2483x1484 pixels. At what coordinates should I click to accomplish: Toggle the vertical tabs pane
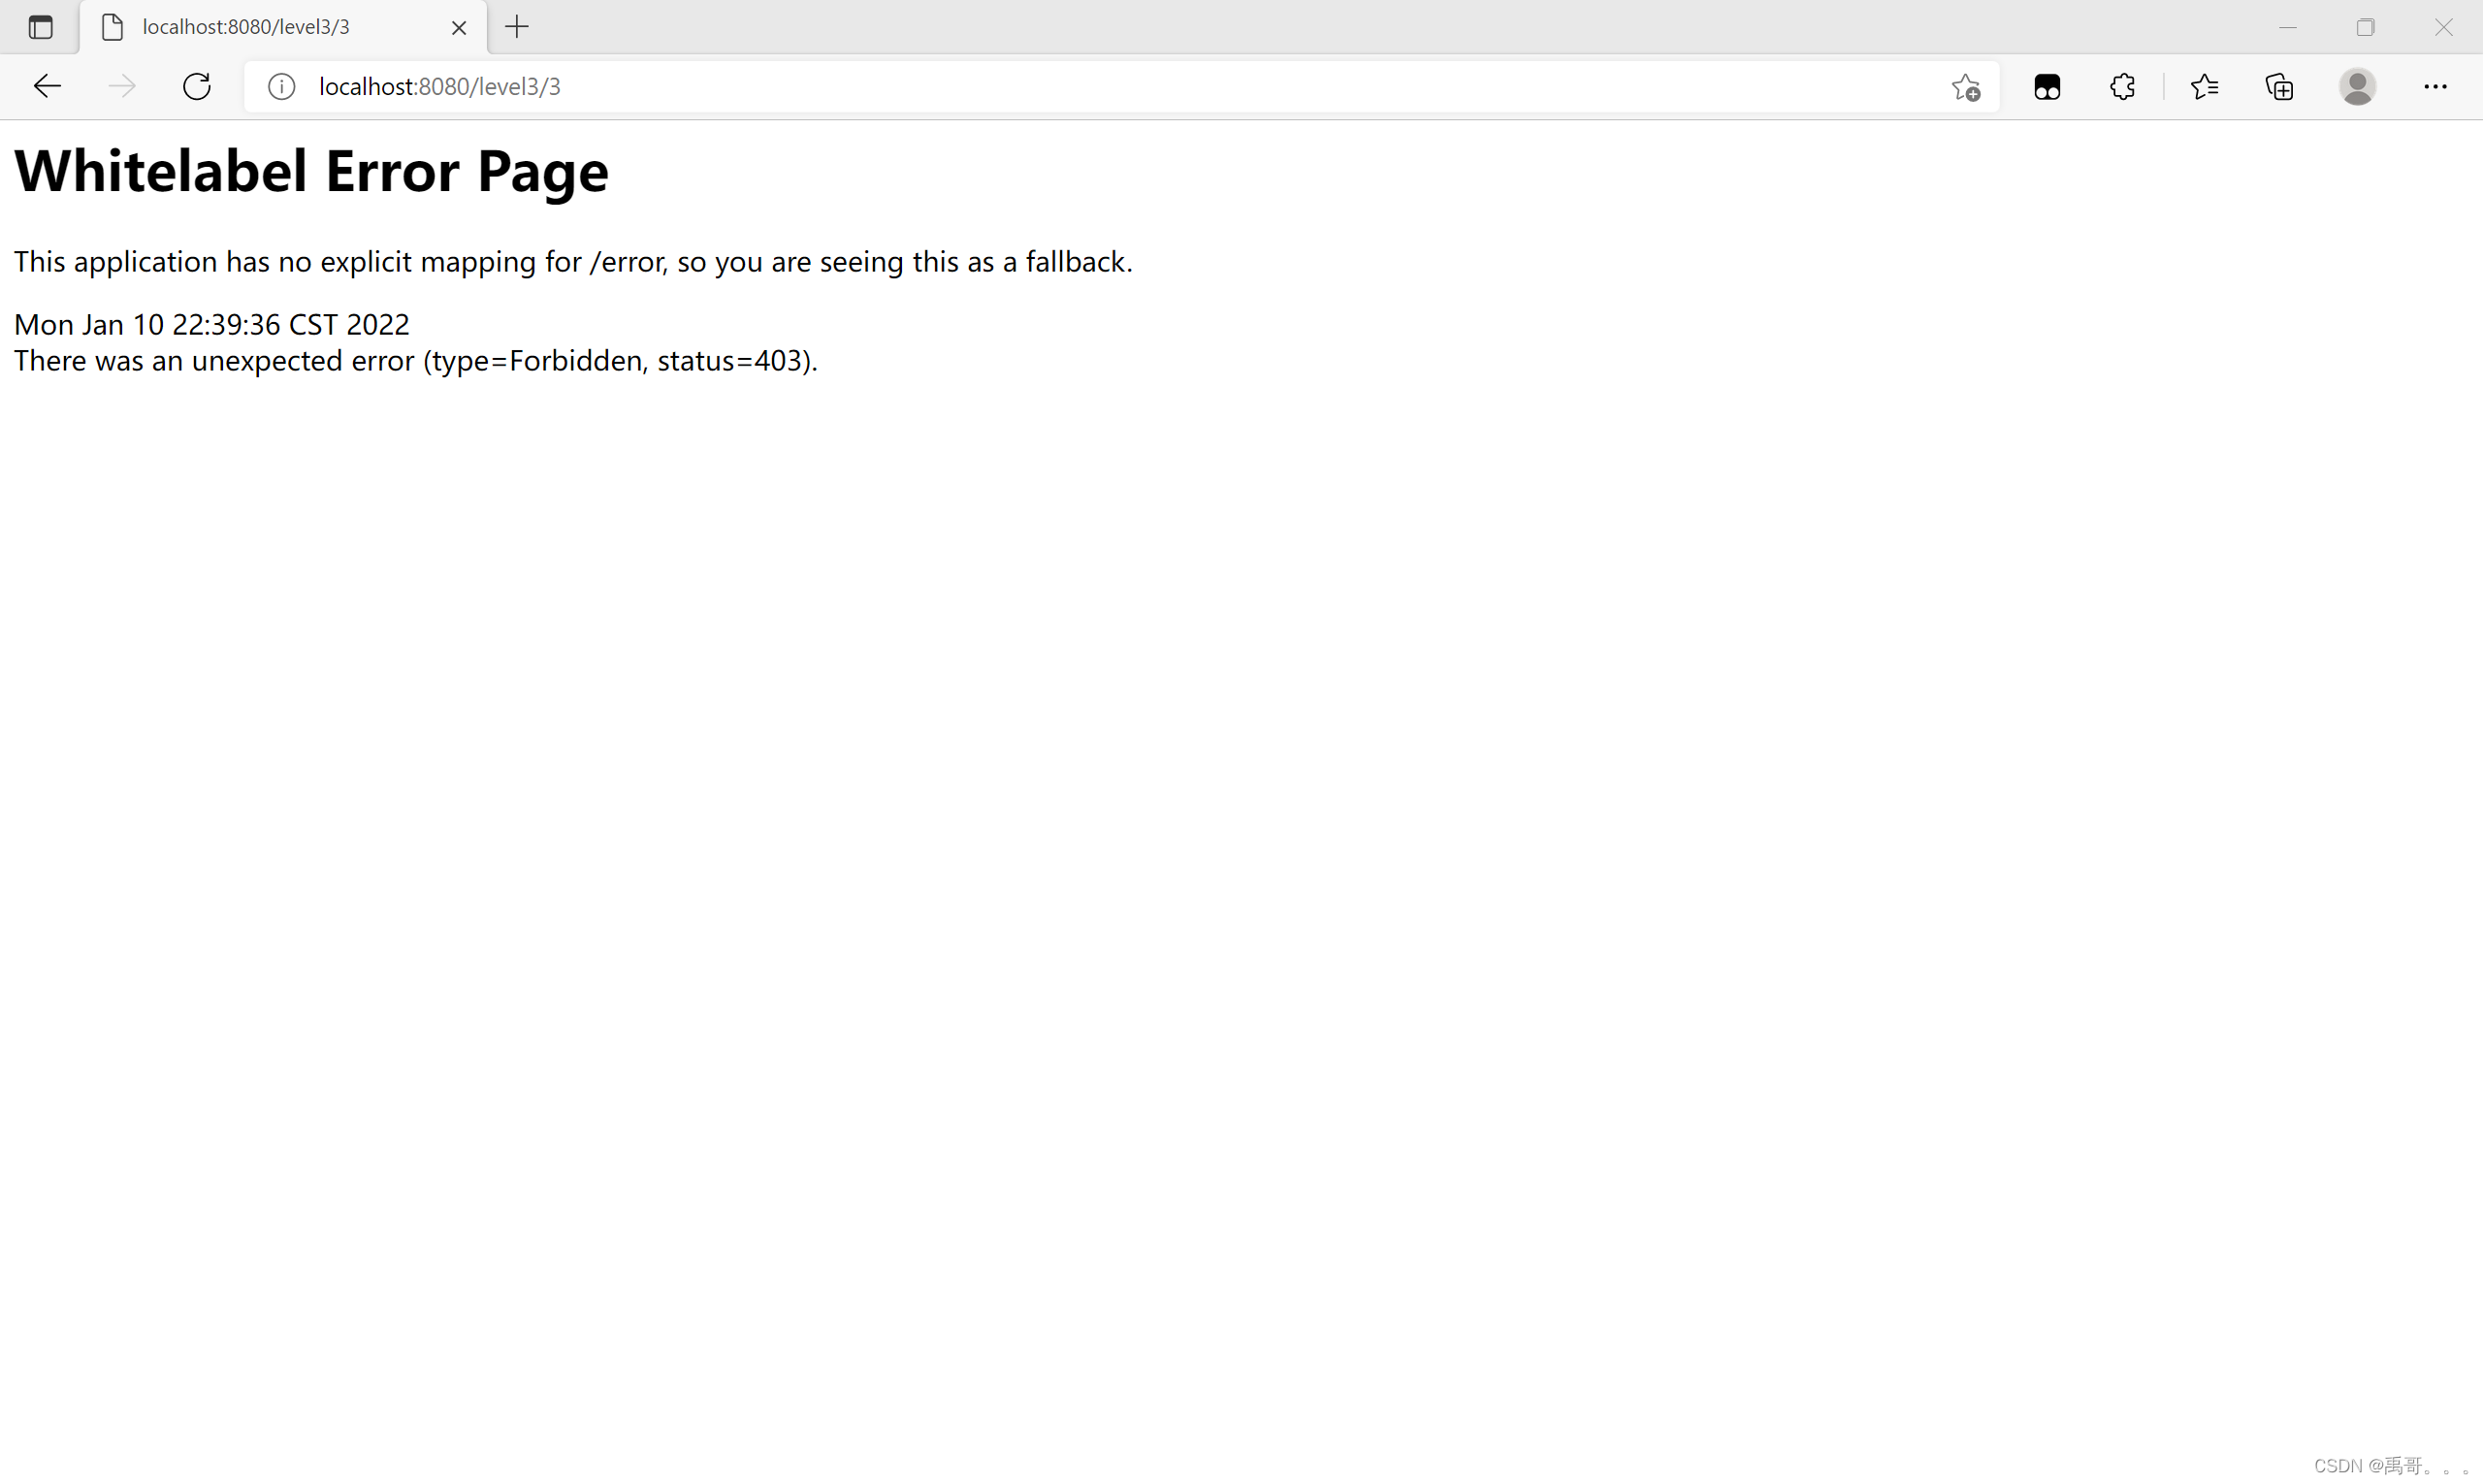(40, 27)
